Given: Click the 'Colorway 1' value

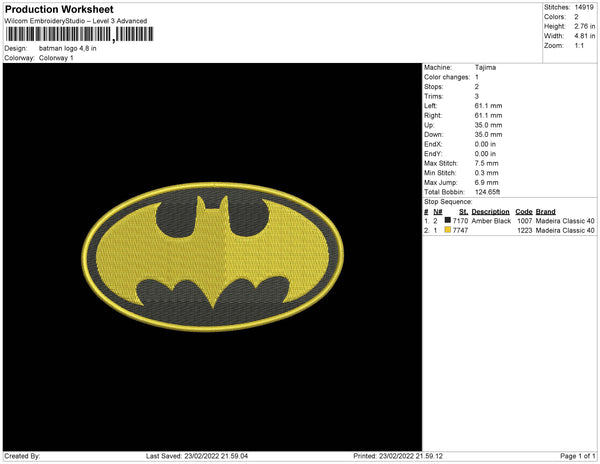Looking at the screenshot, I should coord(56,58).
